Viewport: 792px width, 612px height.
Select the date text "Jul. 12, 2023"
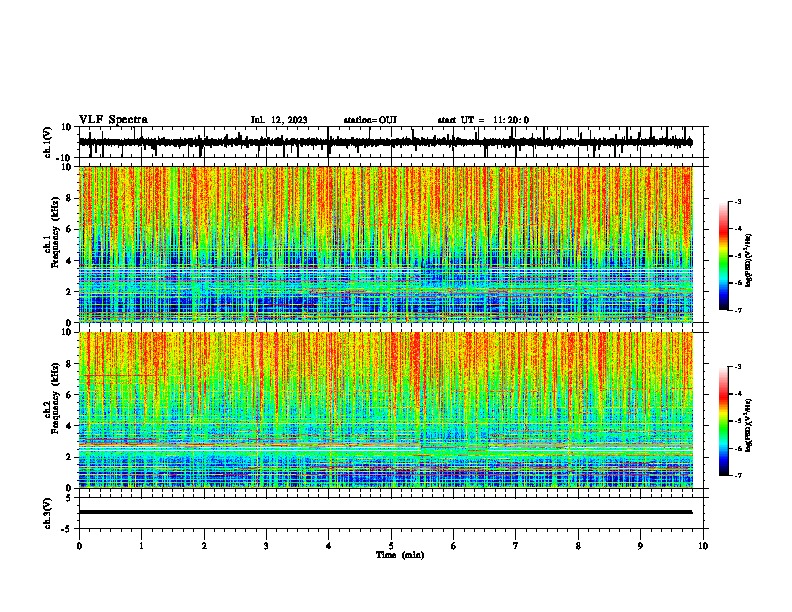[x=279, y=120]
